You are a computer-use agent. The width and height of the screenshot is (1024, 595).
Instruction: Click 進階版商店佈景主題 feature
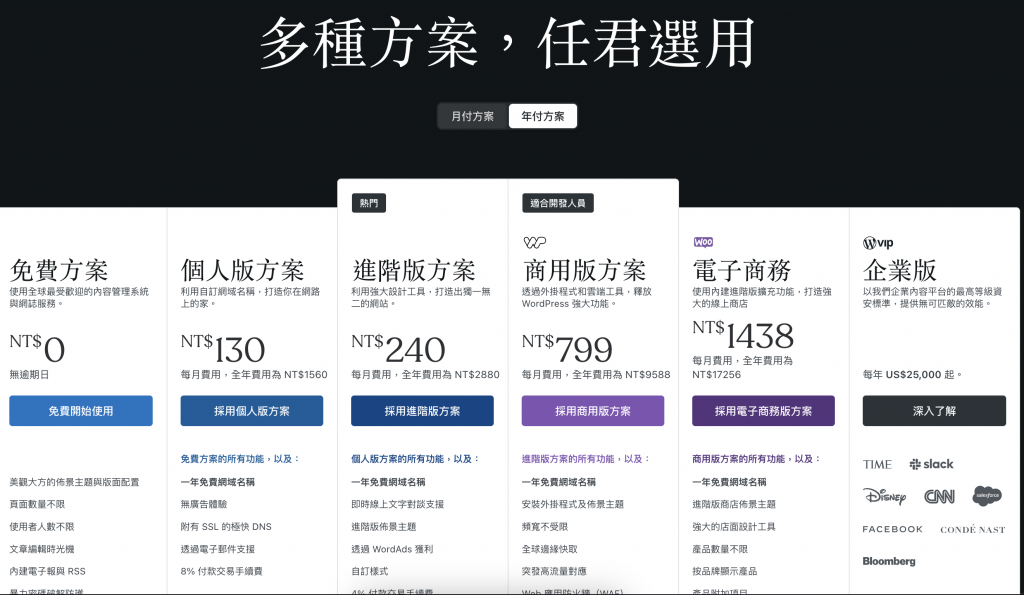pos(734,504)
